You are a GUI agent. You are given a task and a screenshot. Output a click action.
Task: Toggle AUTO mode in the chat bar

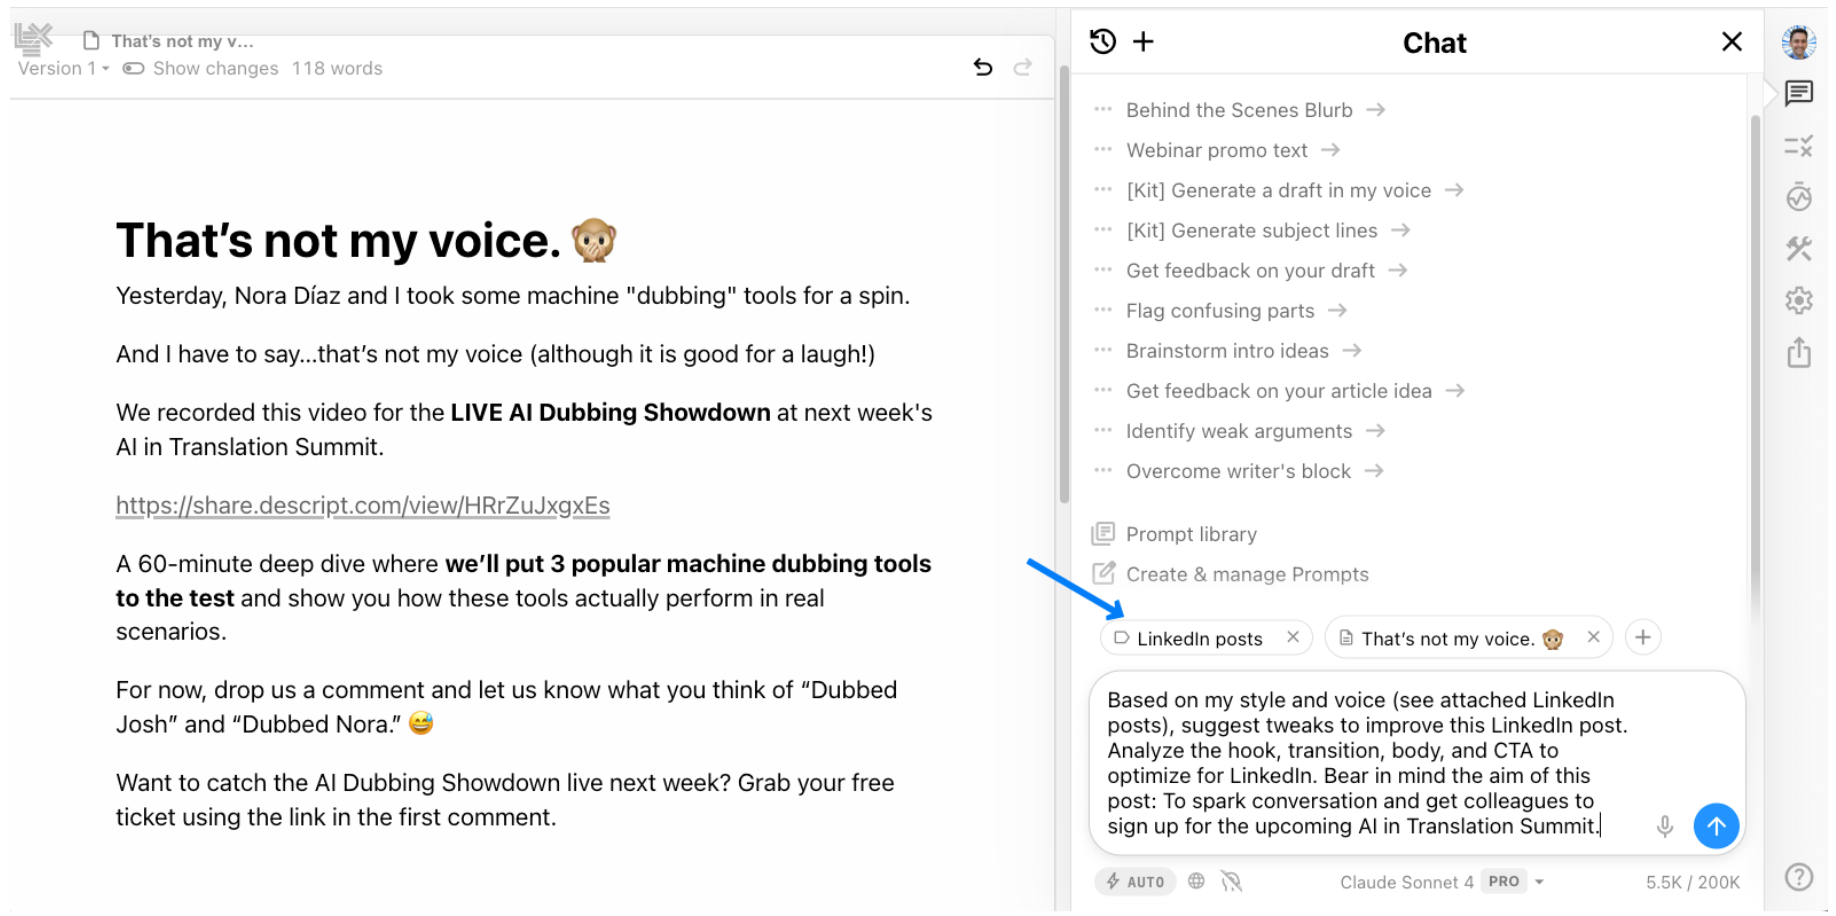tap(1135, 881)
